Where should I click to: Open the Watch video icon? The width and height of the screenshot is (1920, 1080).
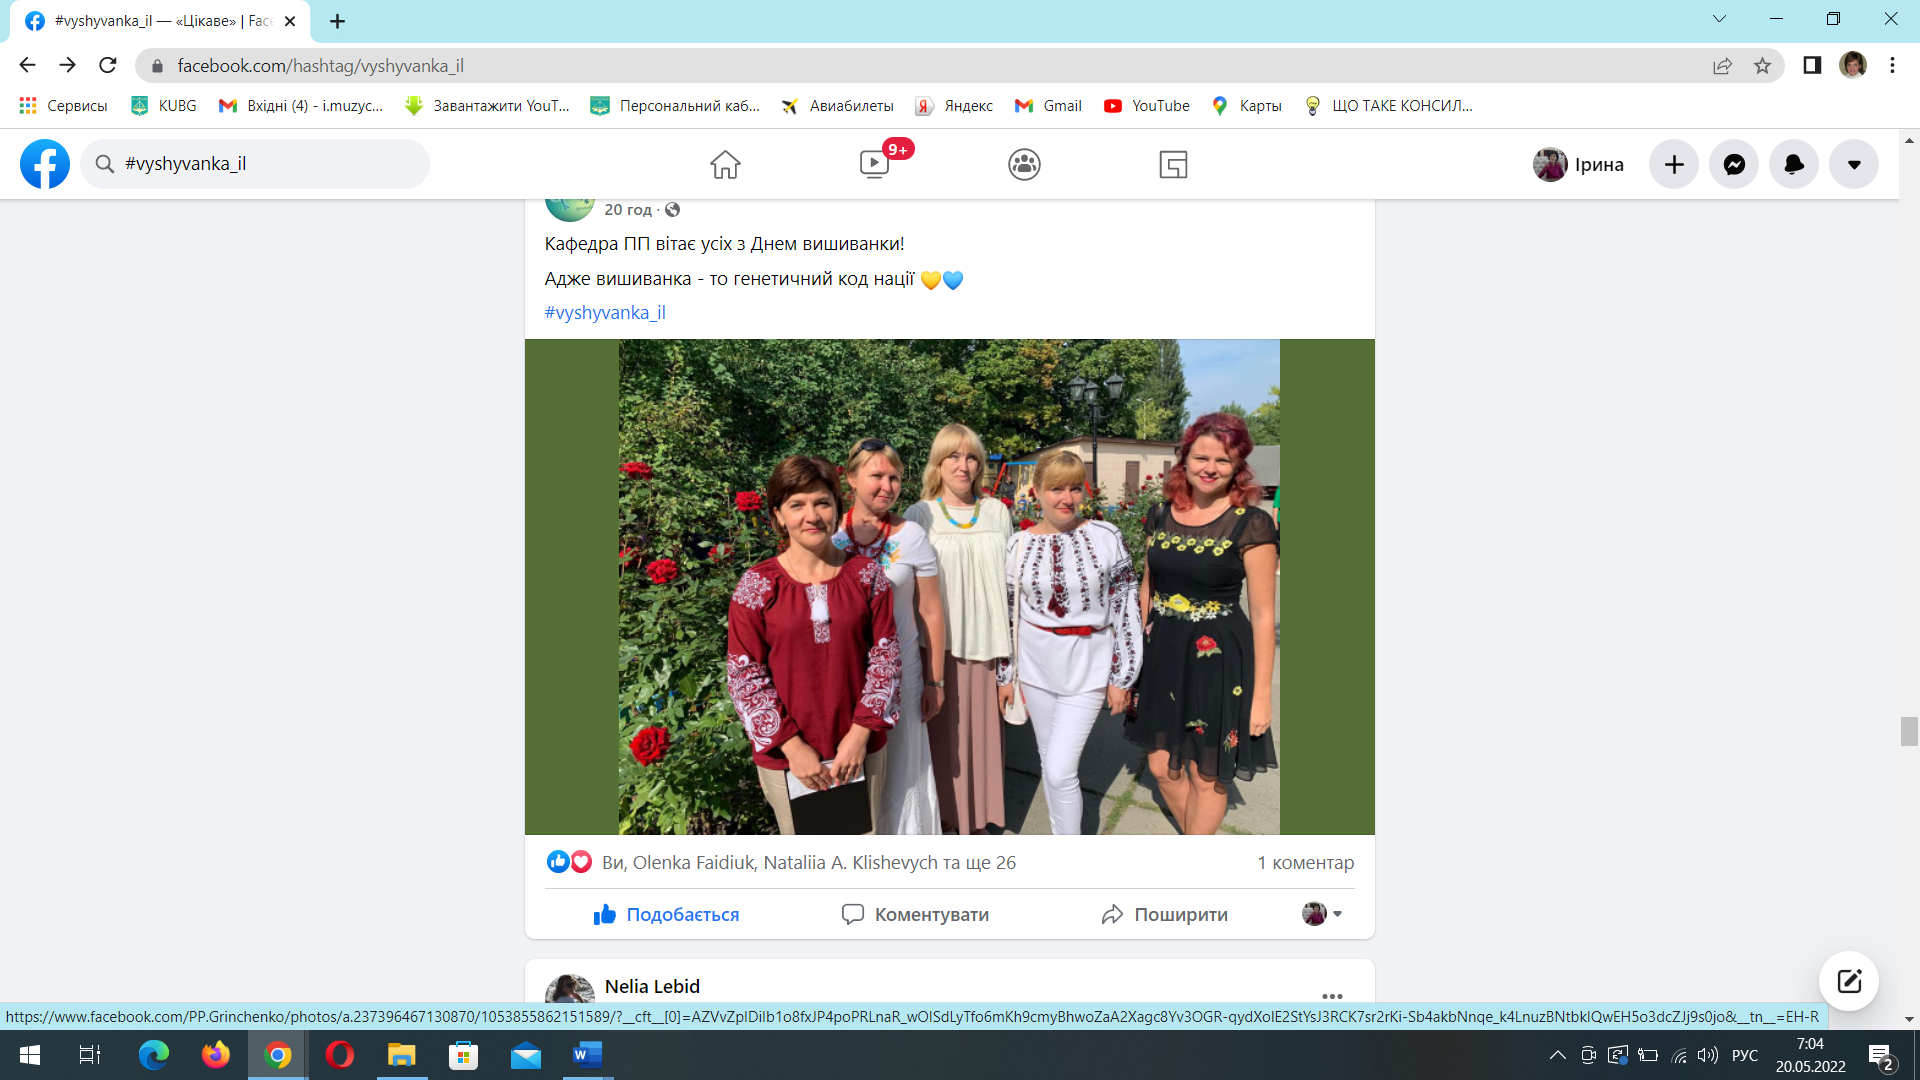[x=874, y=164]
